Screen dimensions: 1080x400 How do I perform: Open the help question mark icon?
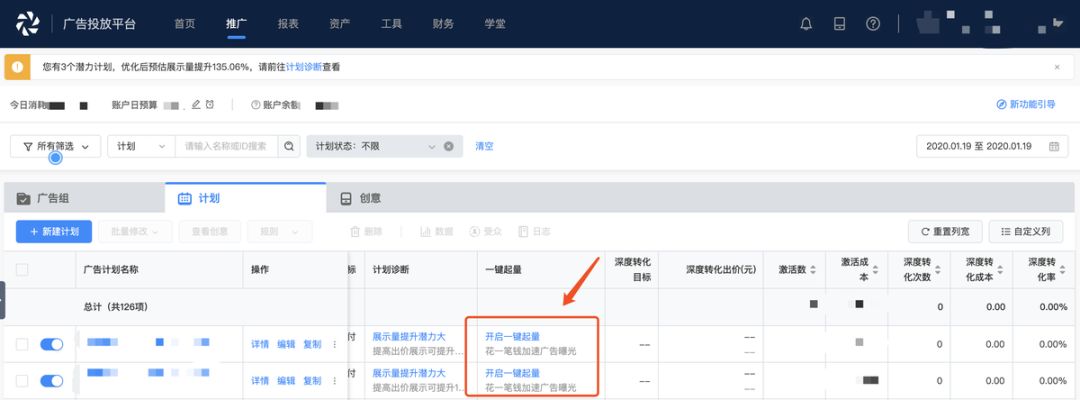coord(873,24)
